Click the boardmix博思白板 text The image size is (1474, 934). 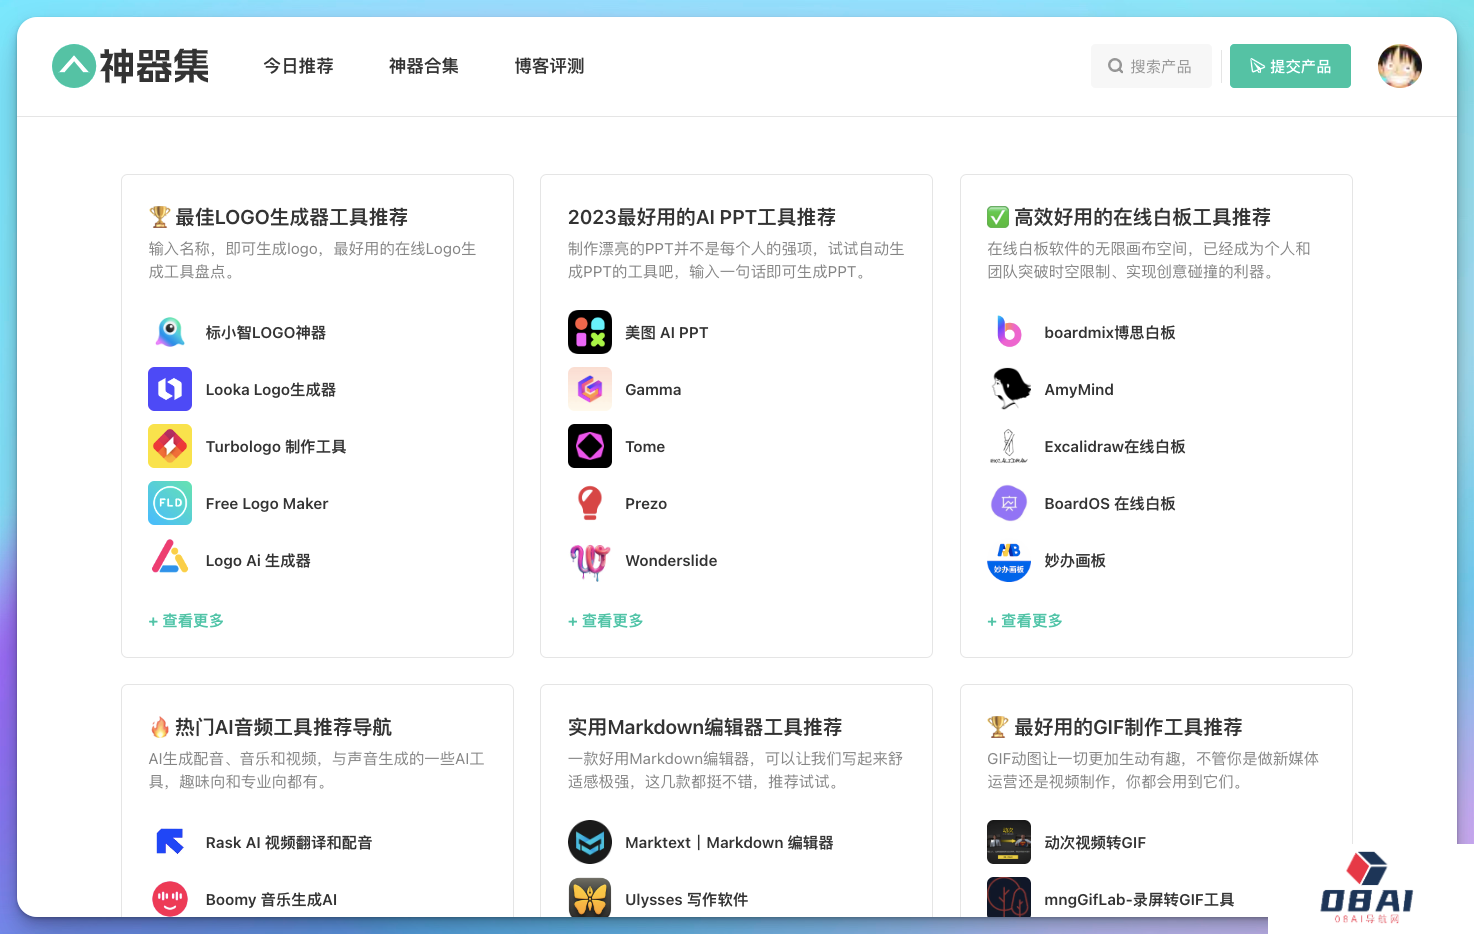tap(1110, 332)
